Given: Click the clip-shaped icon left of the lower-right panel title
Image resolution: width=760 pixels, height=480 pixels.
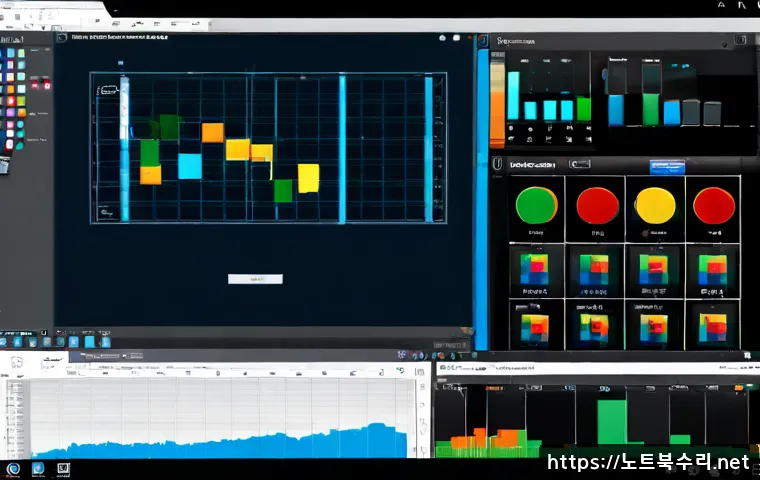Looking at the screenshot, I should pyautogui.click(x=497, y=164).
